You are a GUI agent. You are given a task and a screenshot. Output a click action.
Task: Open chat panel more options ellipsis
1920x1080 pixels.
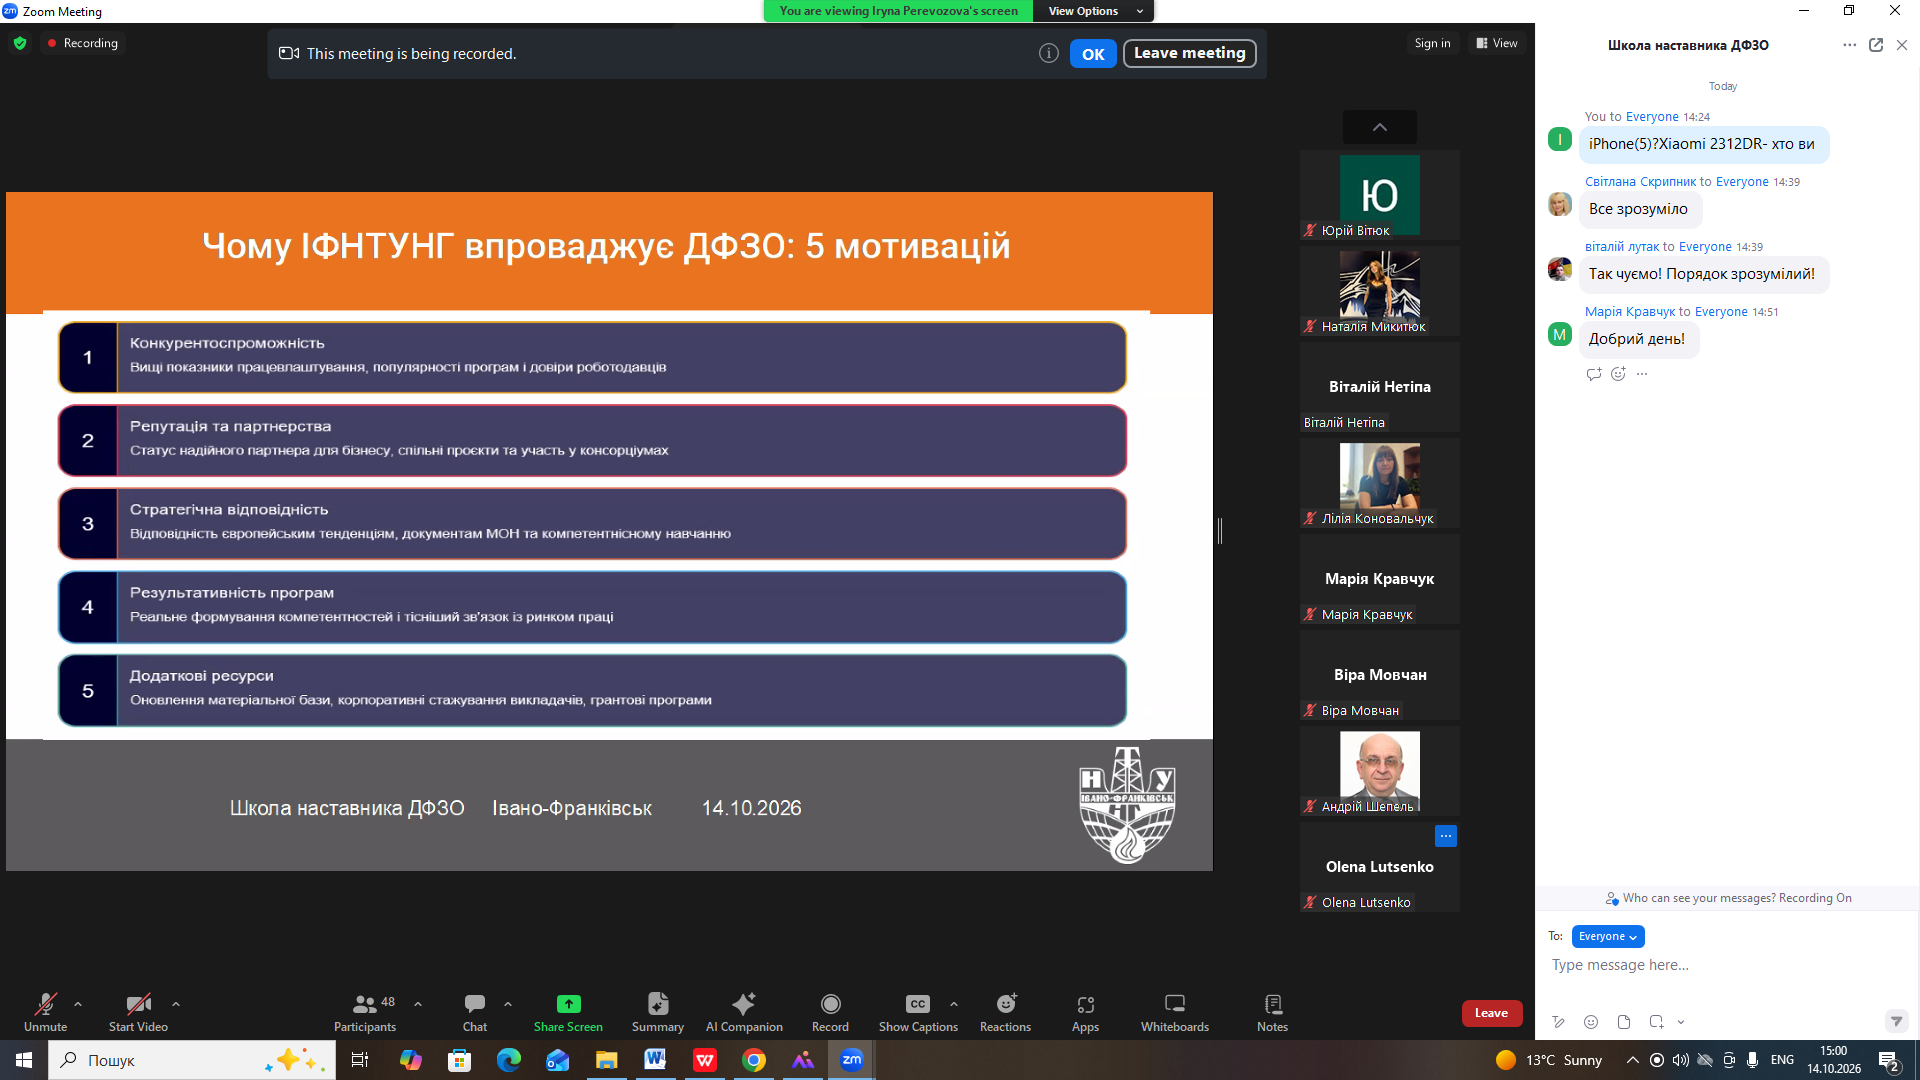1849,45
